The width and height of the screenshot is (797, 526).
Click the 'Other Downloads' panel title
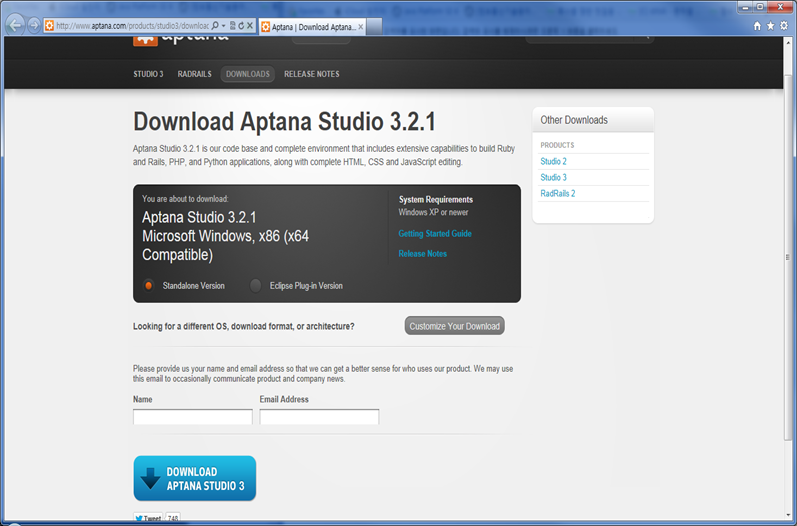(574, 120)
